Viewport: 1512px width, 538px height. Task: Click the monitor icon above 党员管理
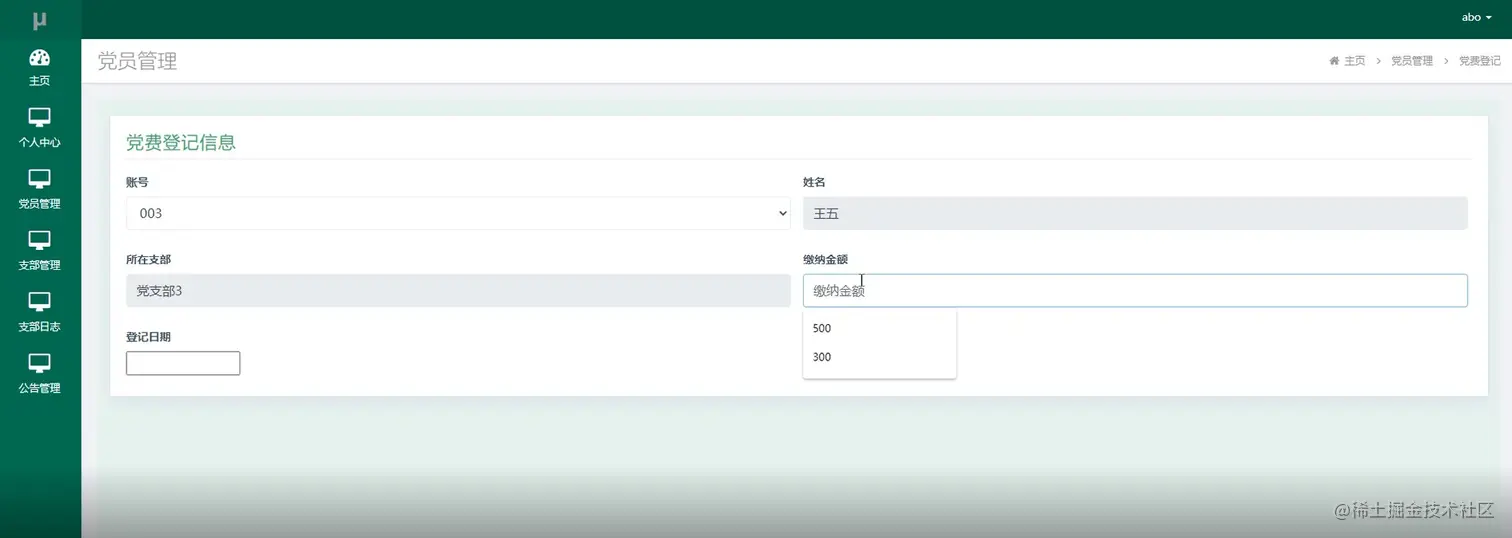(x=39, y=179)
